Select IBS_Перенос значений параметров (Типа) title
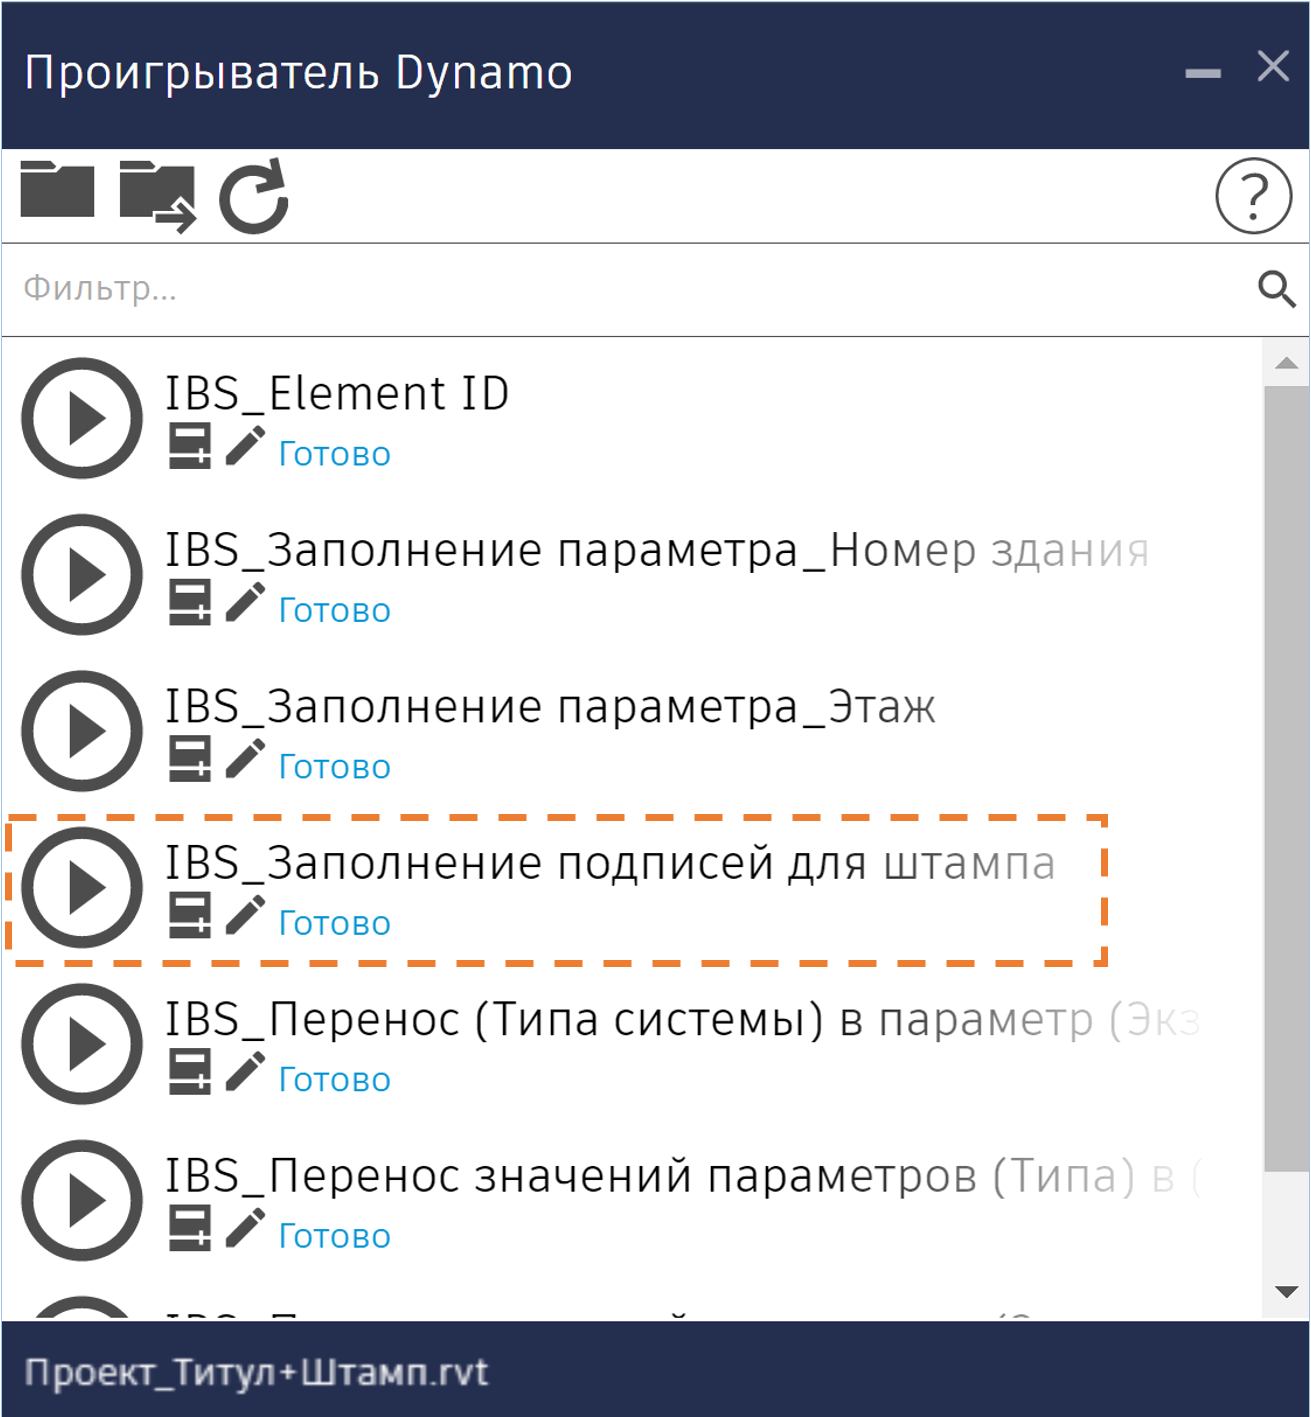The image size is (1311, 1417). pos(682,1177)
